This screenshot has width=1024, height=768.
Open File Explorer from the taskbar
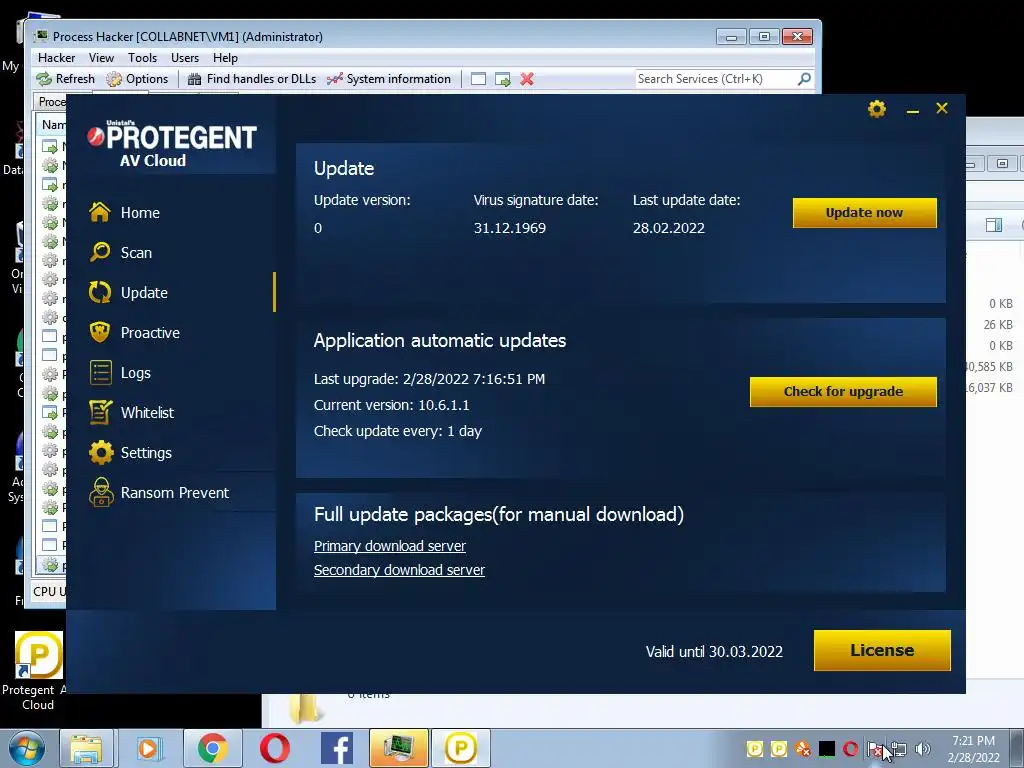coord(86,748)
